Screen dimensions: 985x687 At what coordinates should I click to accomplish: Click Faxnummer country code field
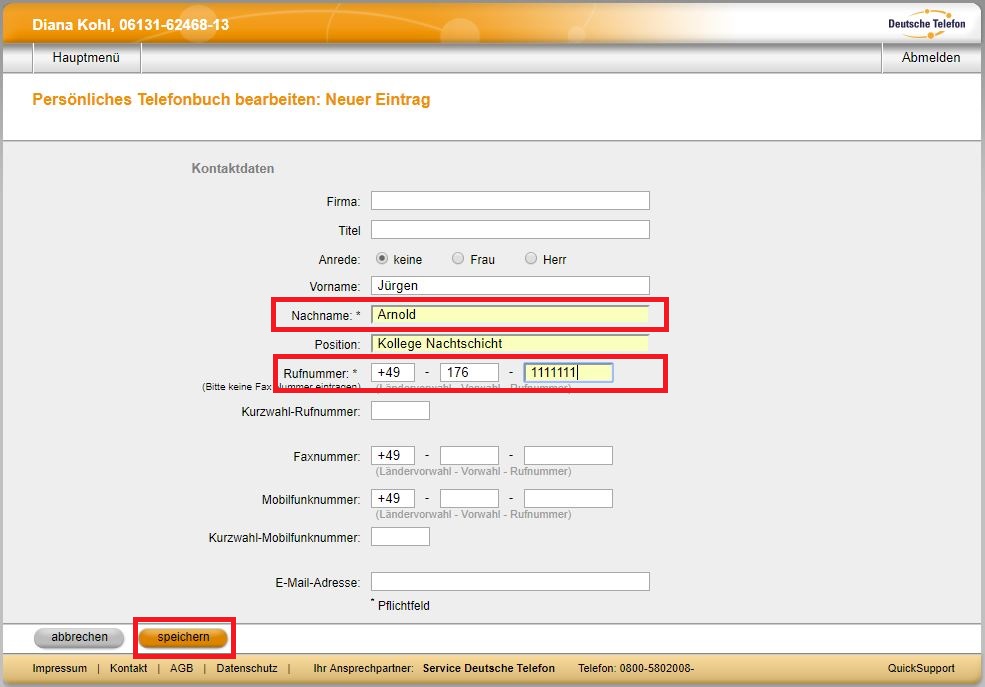(x=393, y=455)
